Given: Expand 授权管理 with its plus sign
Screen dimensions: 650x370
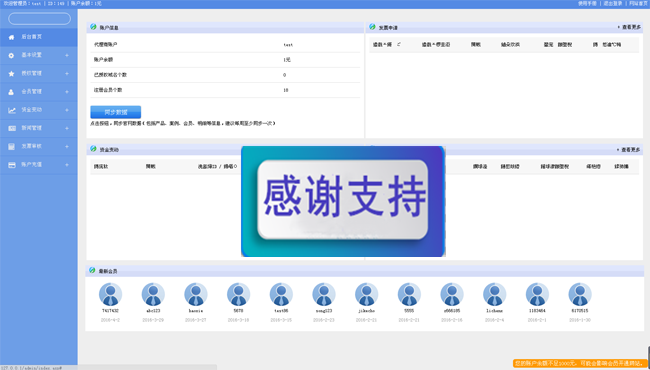Looking at the screenshot, I should tap(67, 73).
